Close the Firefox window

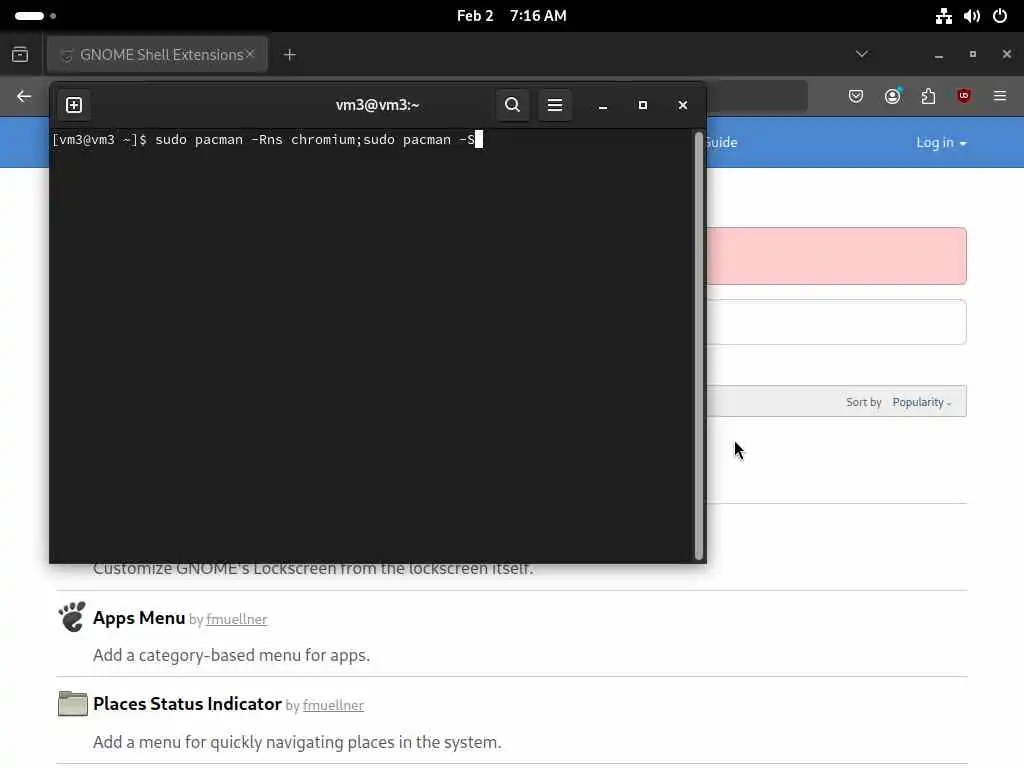click(x=1006, y=55)
